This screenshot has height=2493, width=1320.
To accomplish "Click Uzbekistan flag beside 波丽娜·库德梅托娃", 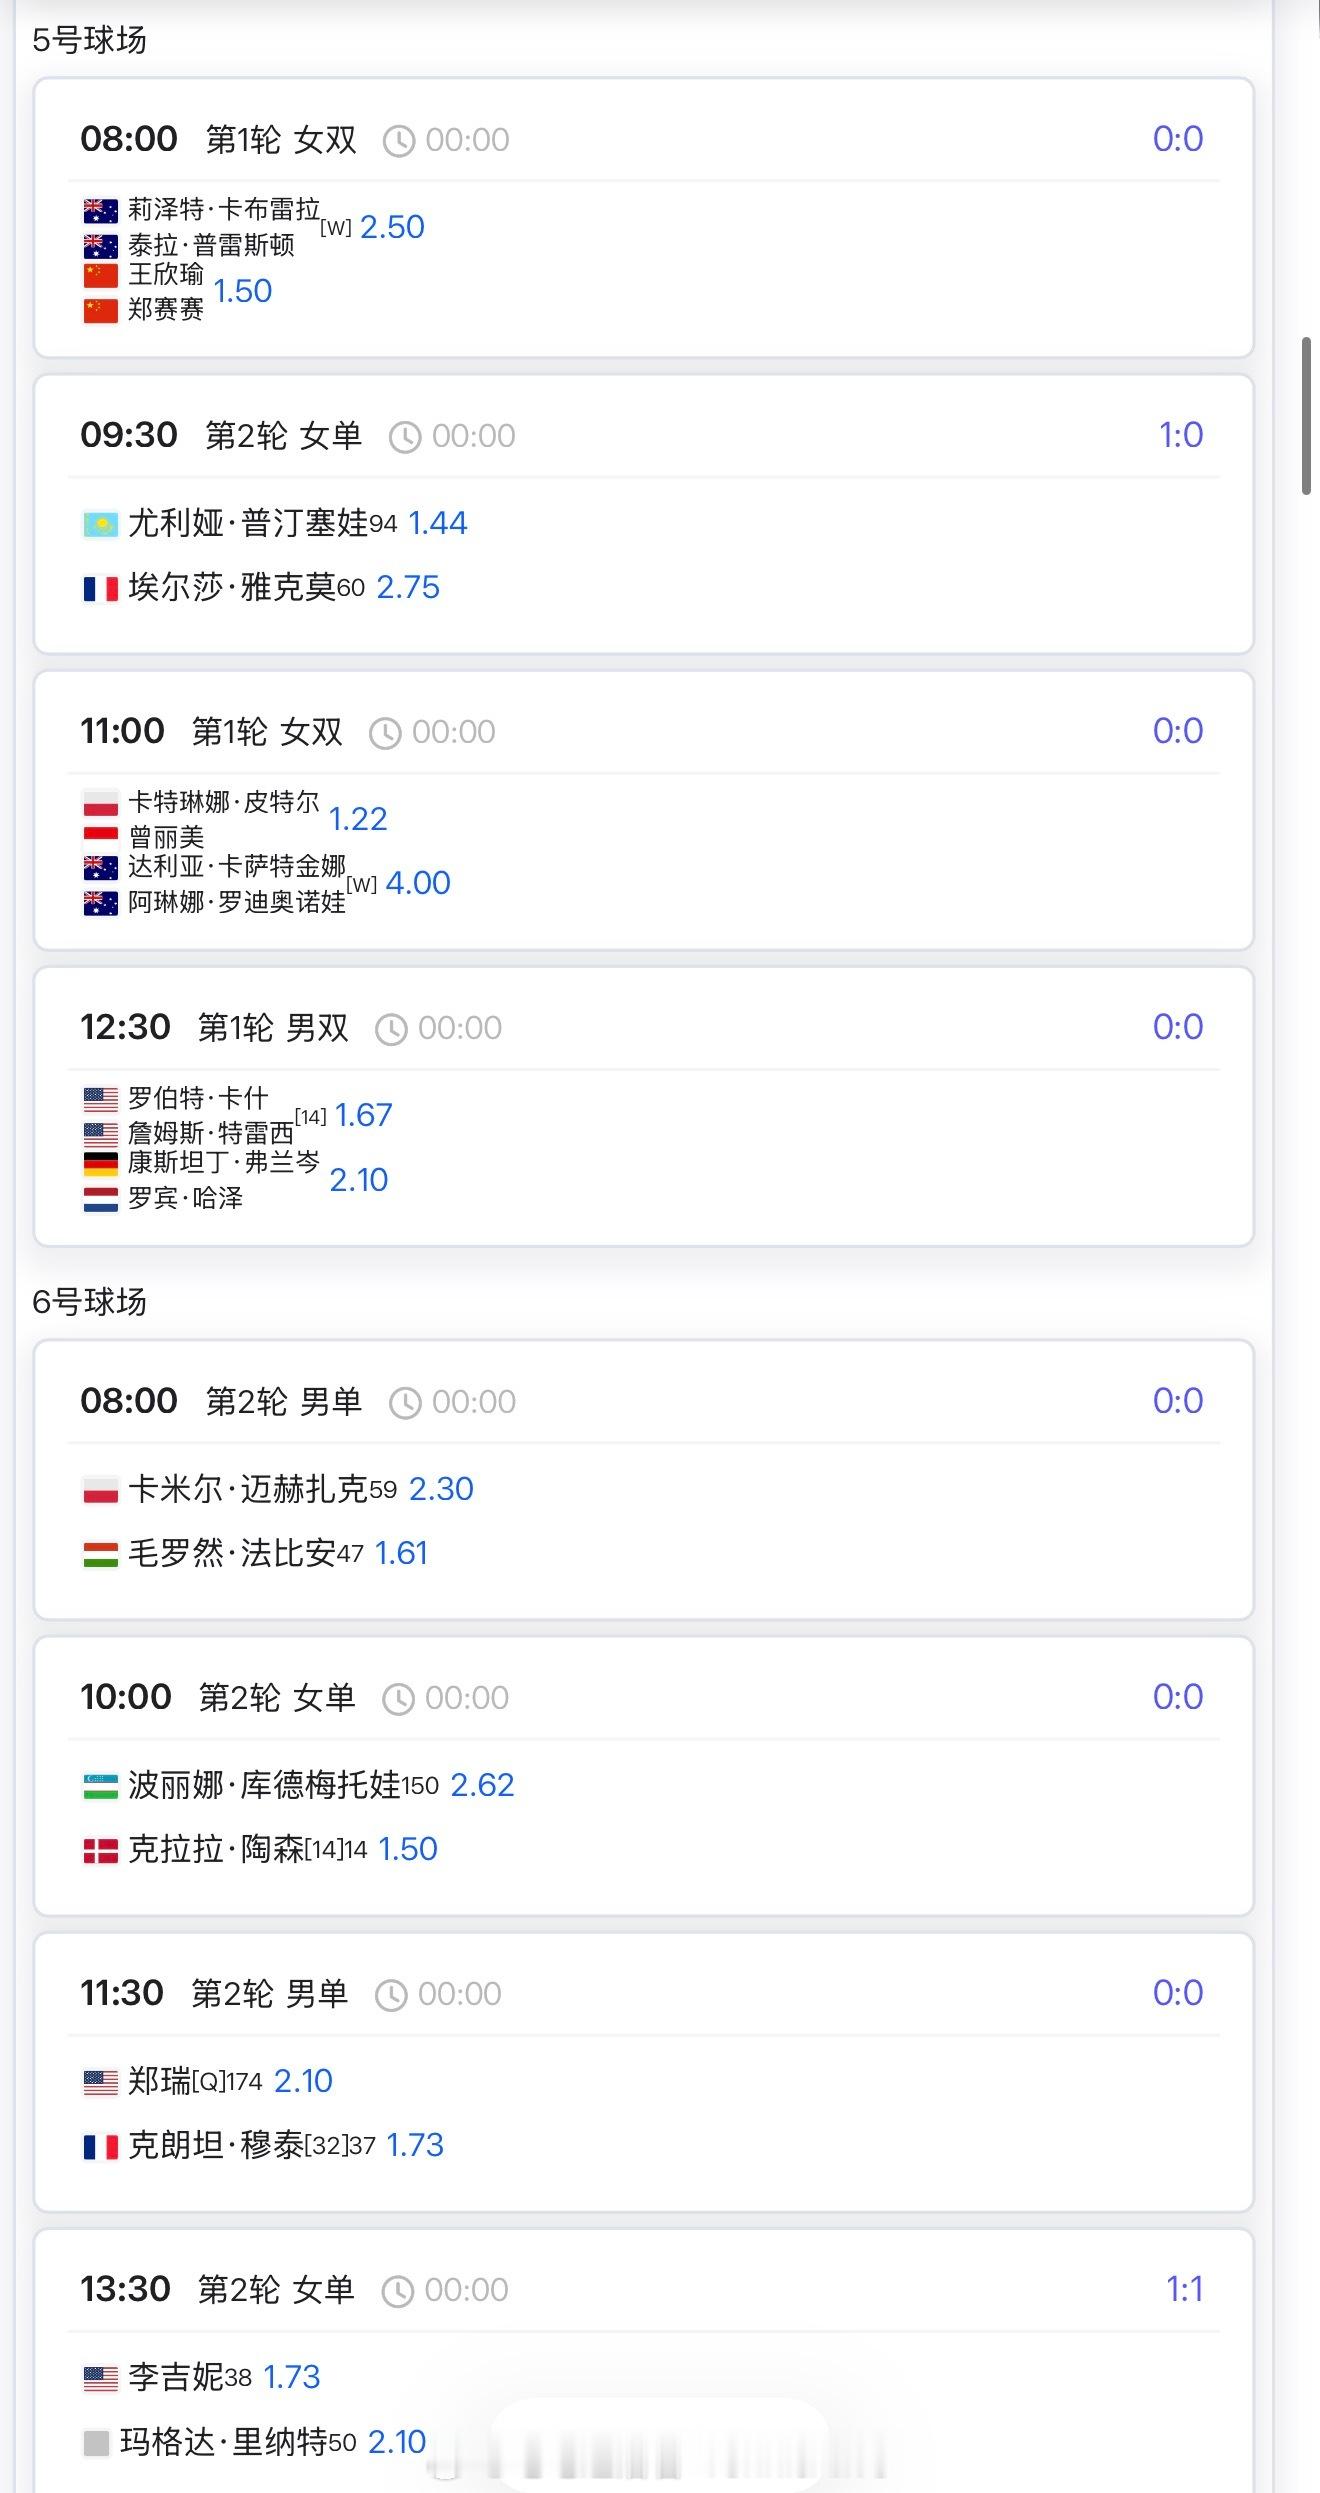I will point(100,1786).
